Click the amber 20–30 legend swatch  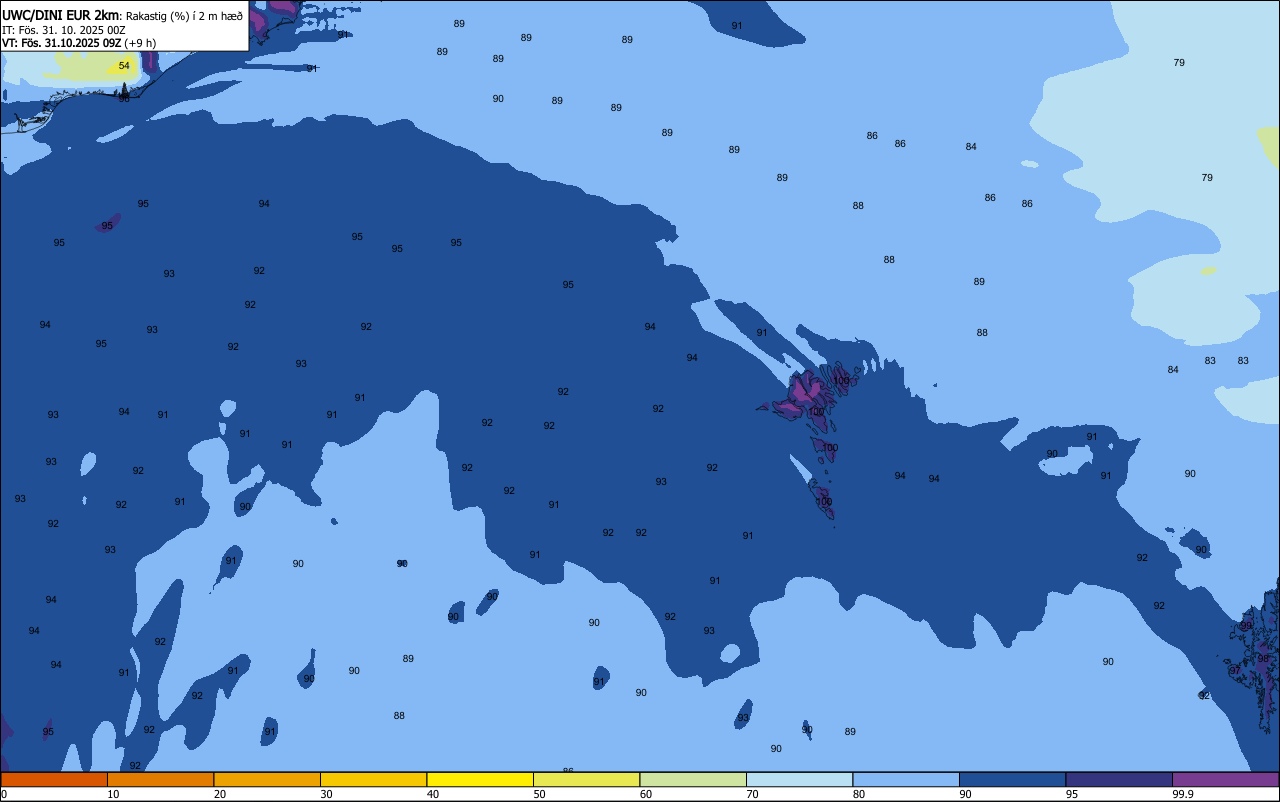pos(267,779)
